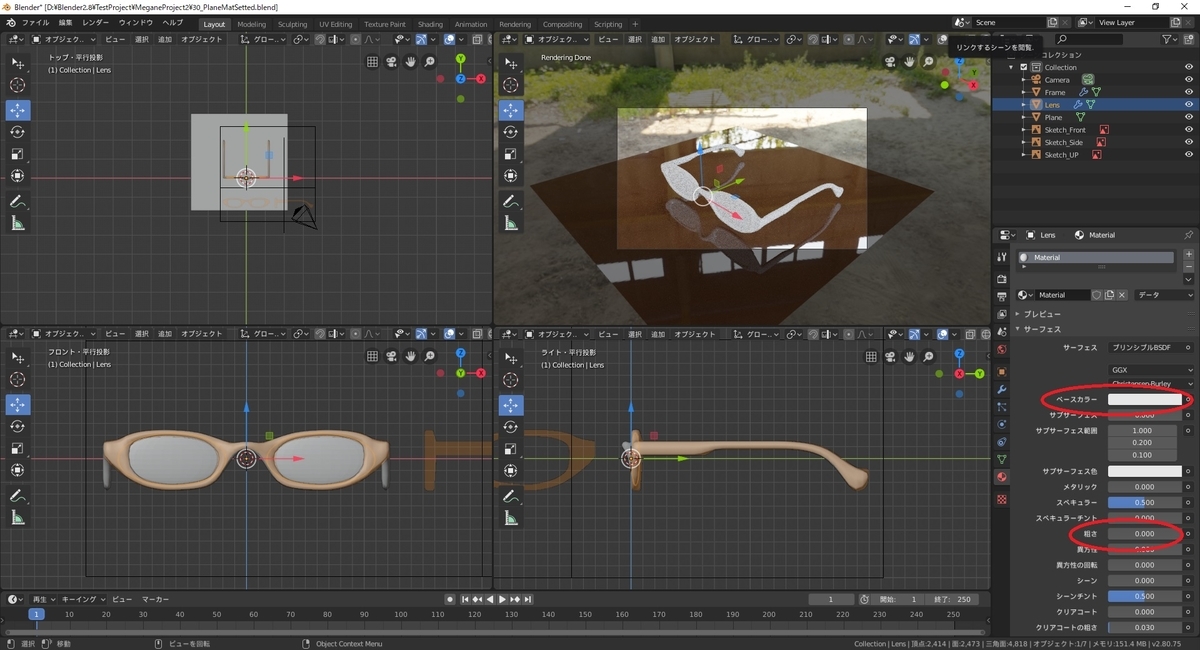
Task: Click the 終了 250 end frame field
Action: [952, 599]
